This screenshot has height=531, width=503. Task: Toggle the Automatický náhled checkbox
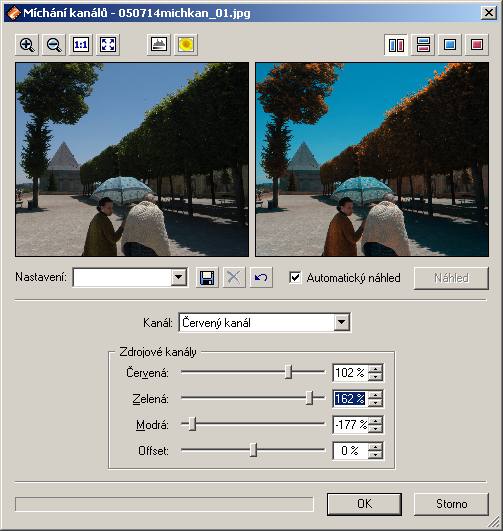coord(295,277)
